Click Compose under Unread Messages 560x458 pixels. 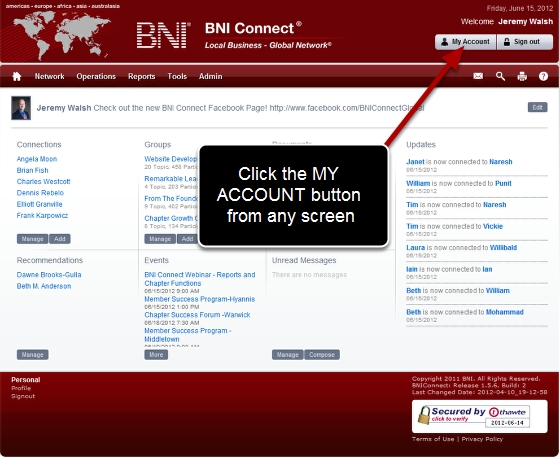point(322,354)
